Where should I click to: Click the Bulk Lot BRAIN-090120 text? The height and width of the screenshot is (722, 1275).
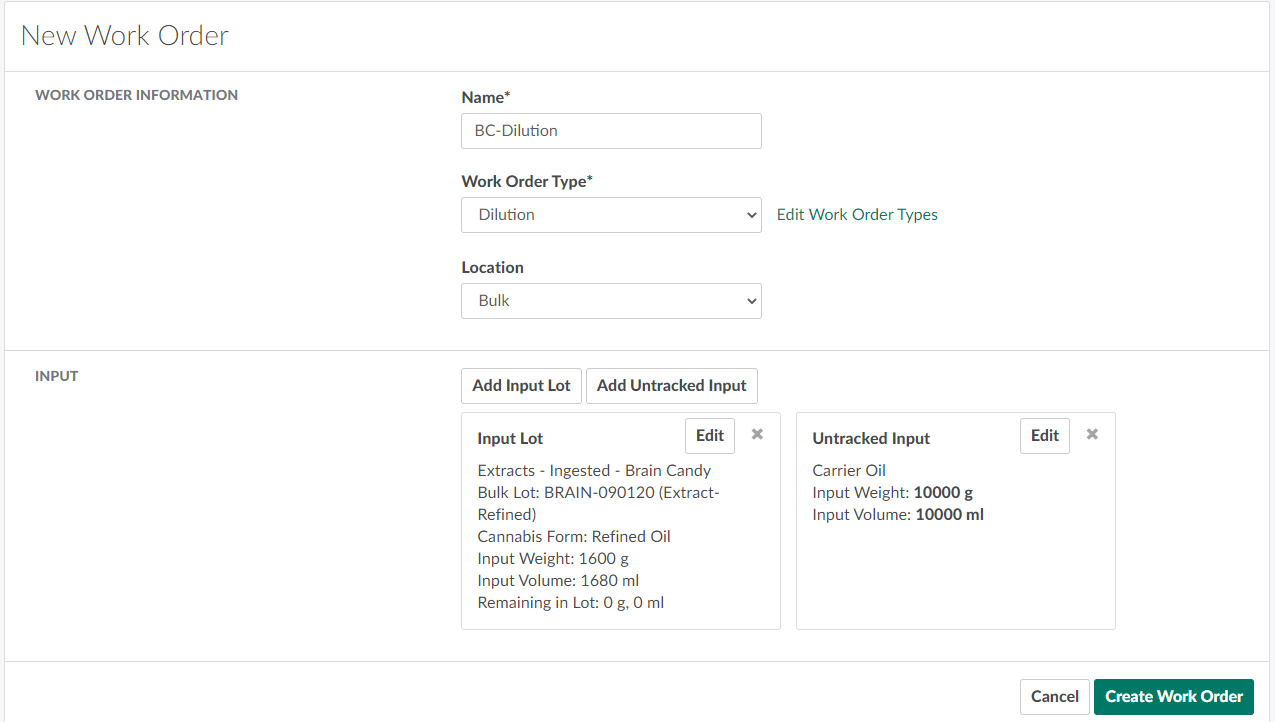coord(598,493)
